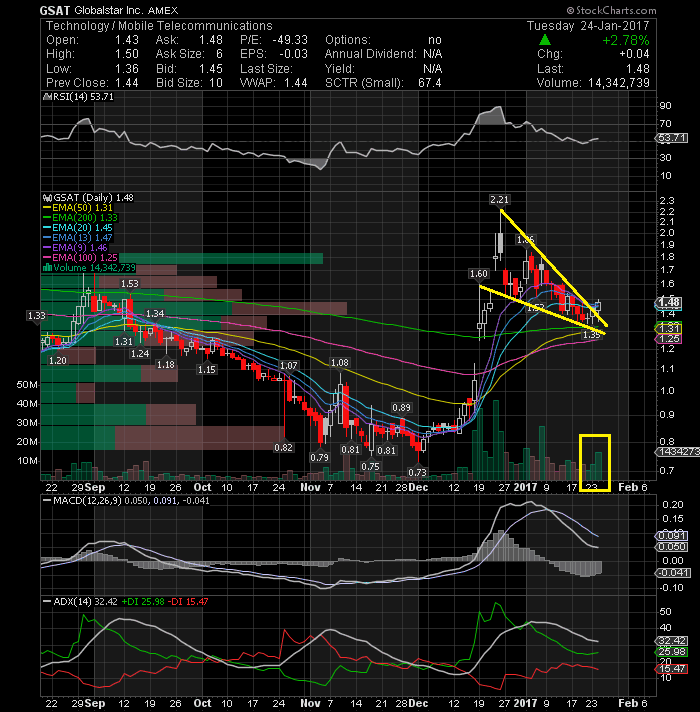
Task: Click the EPS value -0.03
Action: (x=293, y=54)
